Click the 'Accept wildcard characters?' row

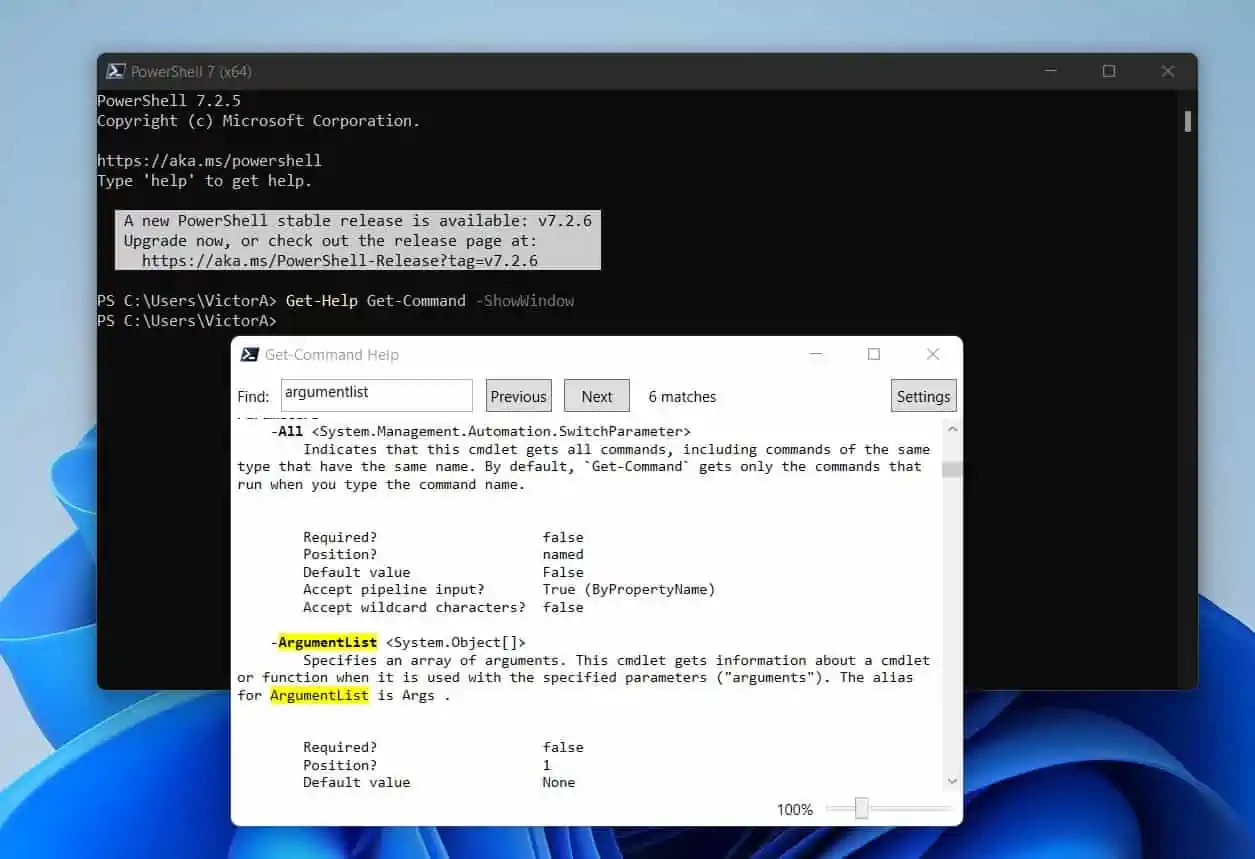(443, 607)
